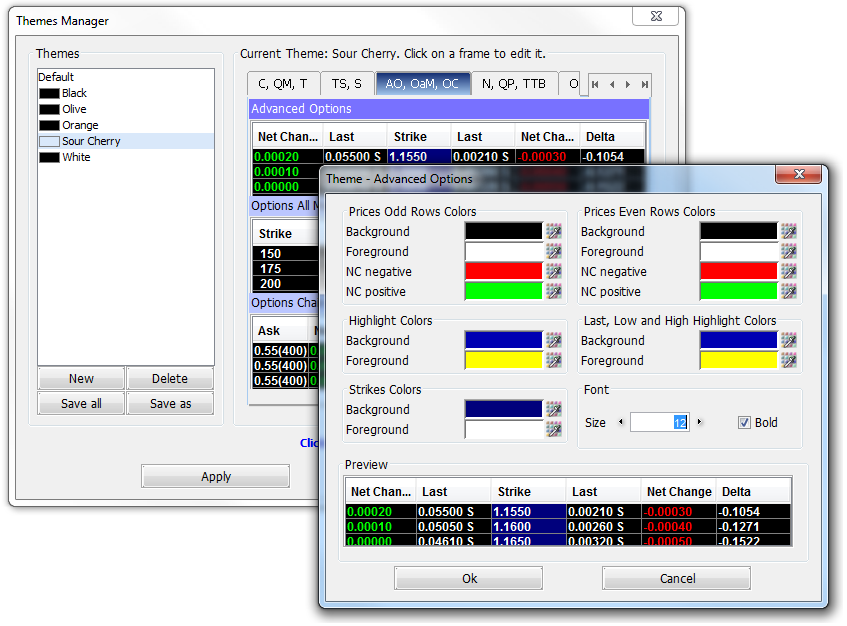Screen dimensions: 847x626
Task: Jump to last tab with tab scroller
Action: click(x=644, y=85)
